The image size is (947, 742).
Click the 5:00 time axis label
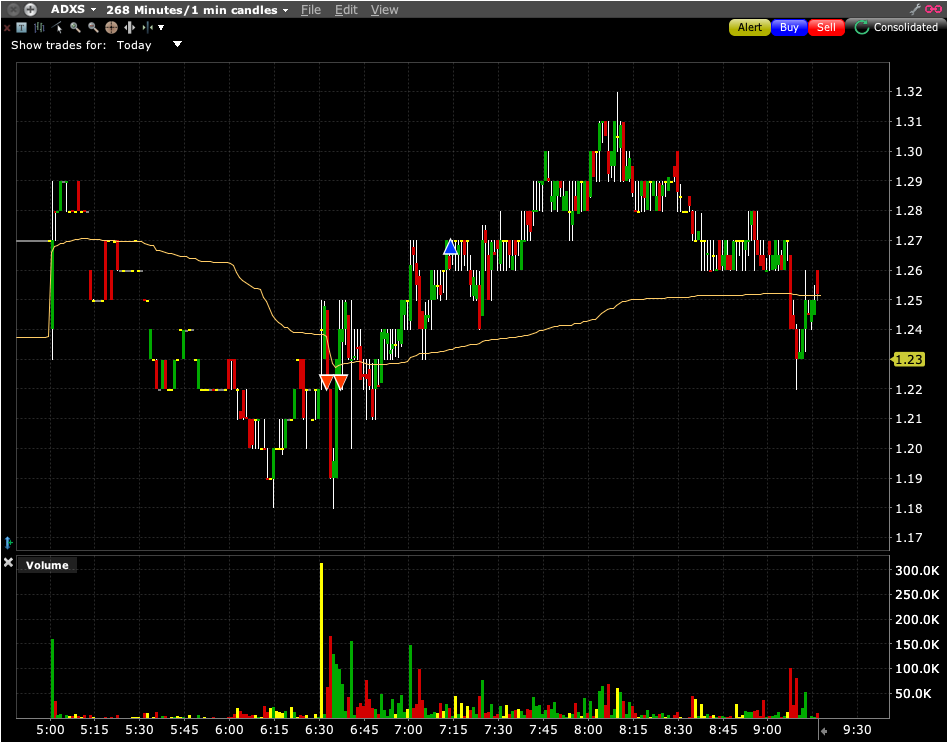[x=51, y=730]
